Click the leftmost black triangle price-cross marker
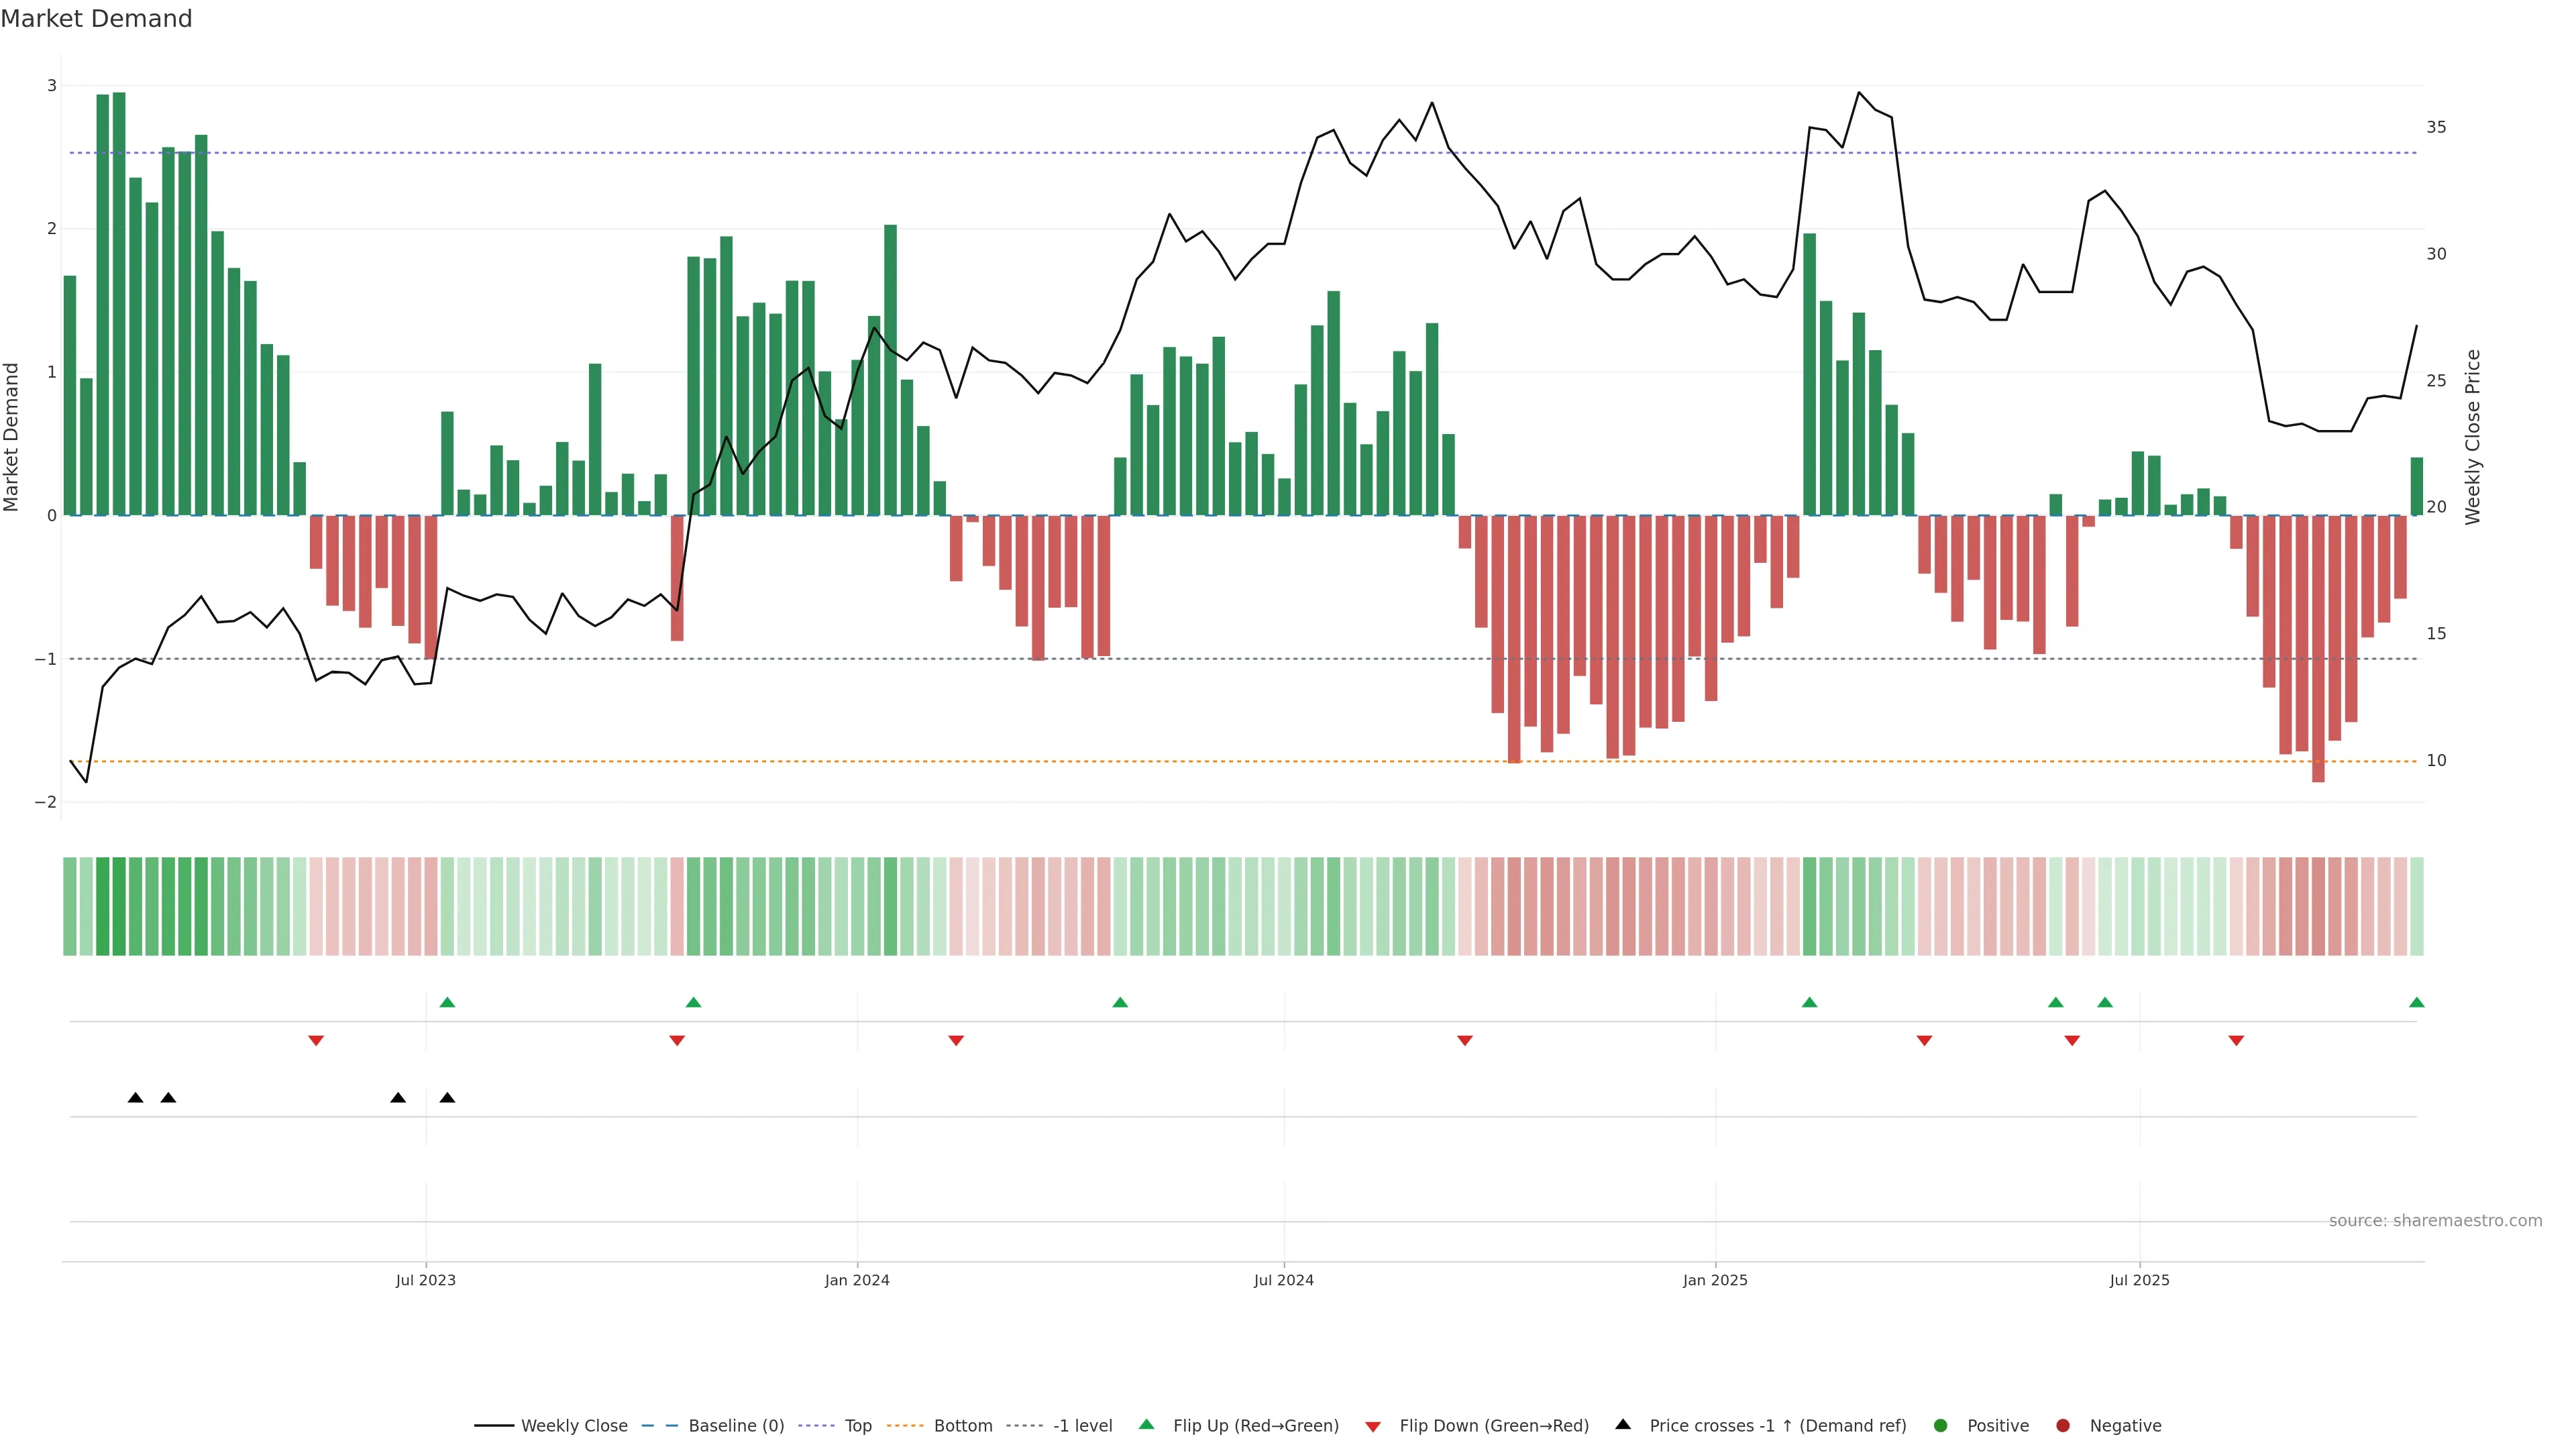Image resolution: width=2576 pixels, height=1449 pixels. click(x=136, y=1098)
